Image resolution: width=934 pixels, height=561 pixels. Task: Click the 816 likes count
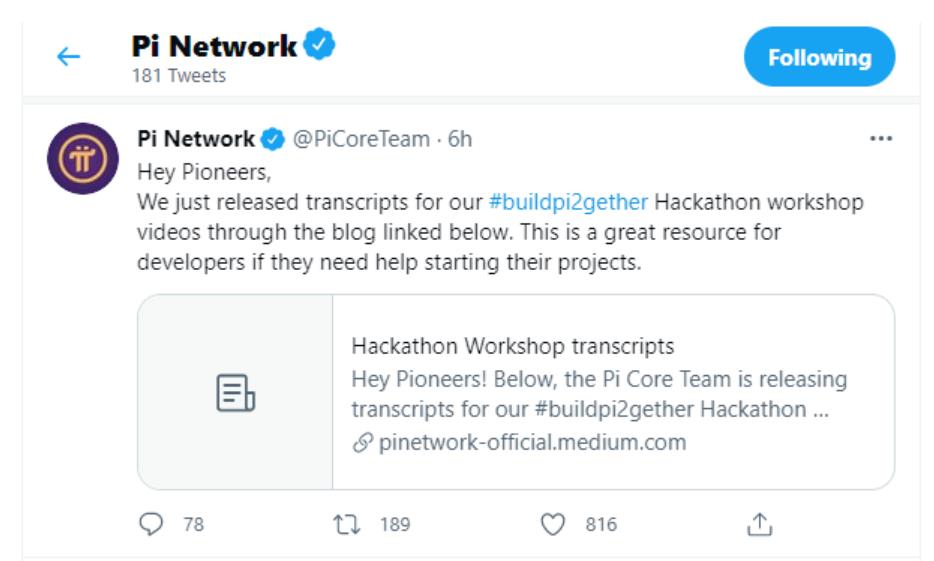click(601, 524)
